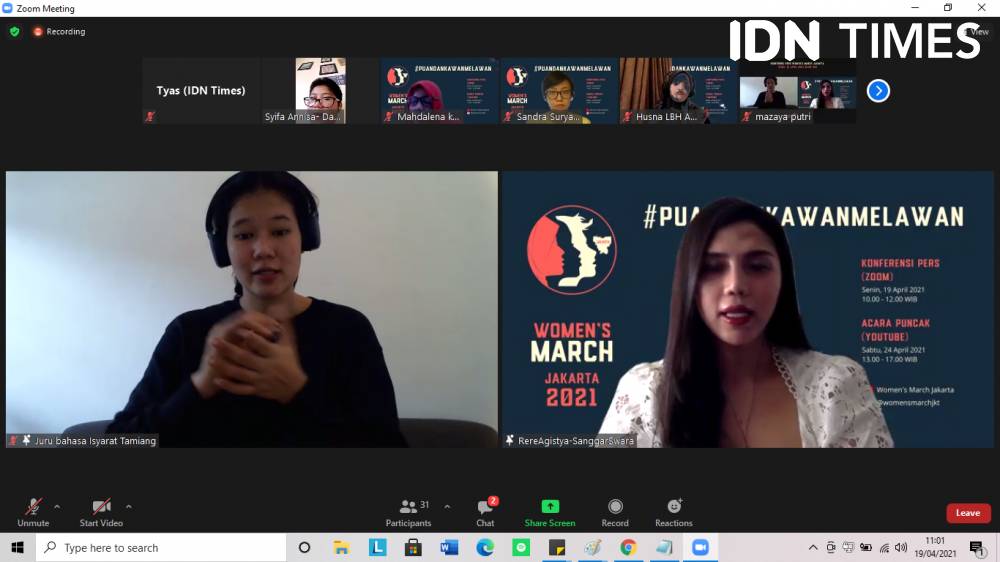Open Microsoft Word from taskbar
The width and height of the screenshot is (1000, 562).
click(449, 547)
